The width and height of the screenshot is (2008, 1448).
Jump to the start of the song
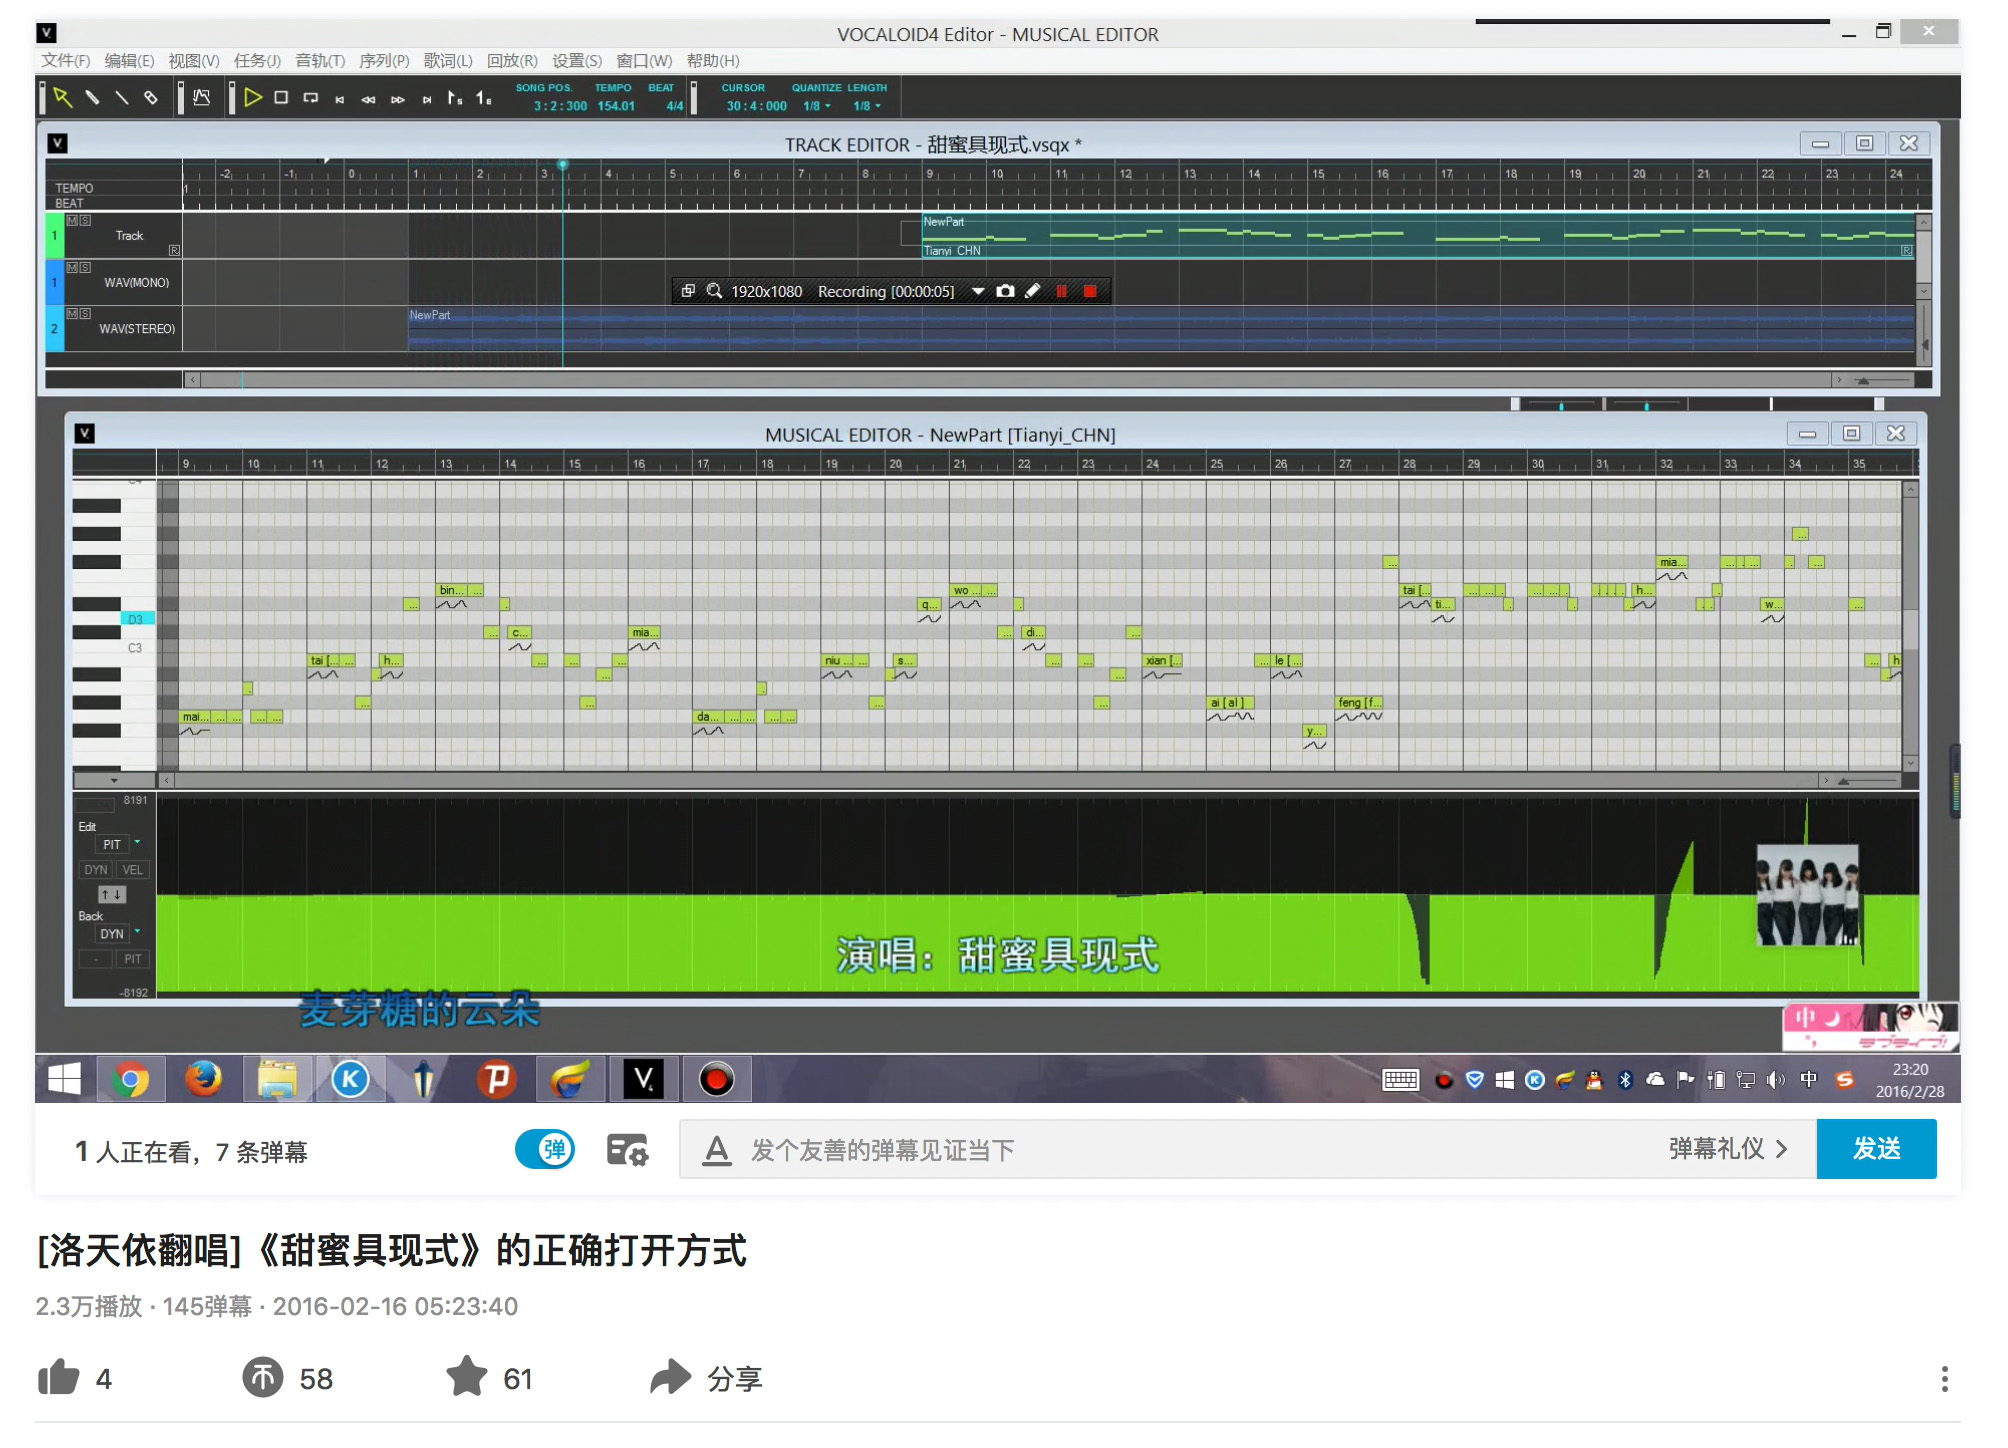[x=340, y=99]
